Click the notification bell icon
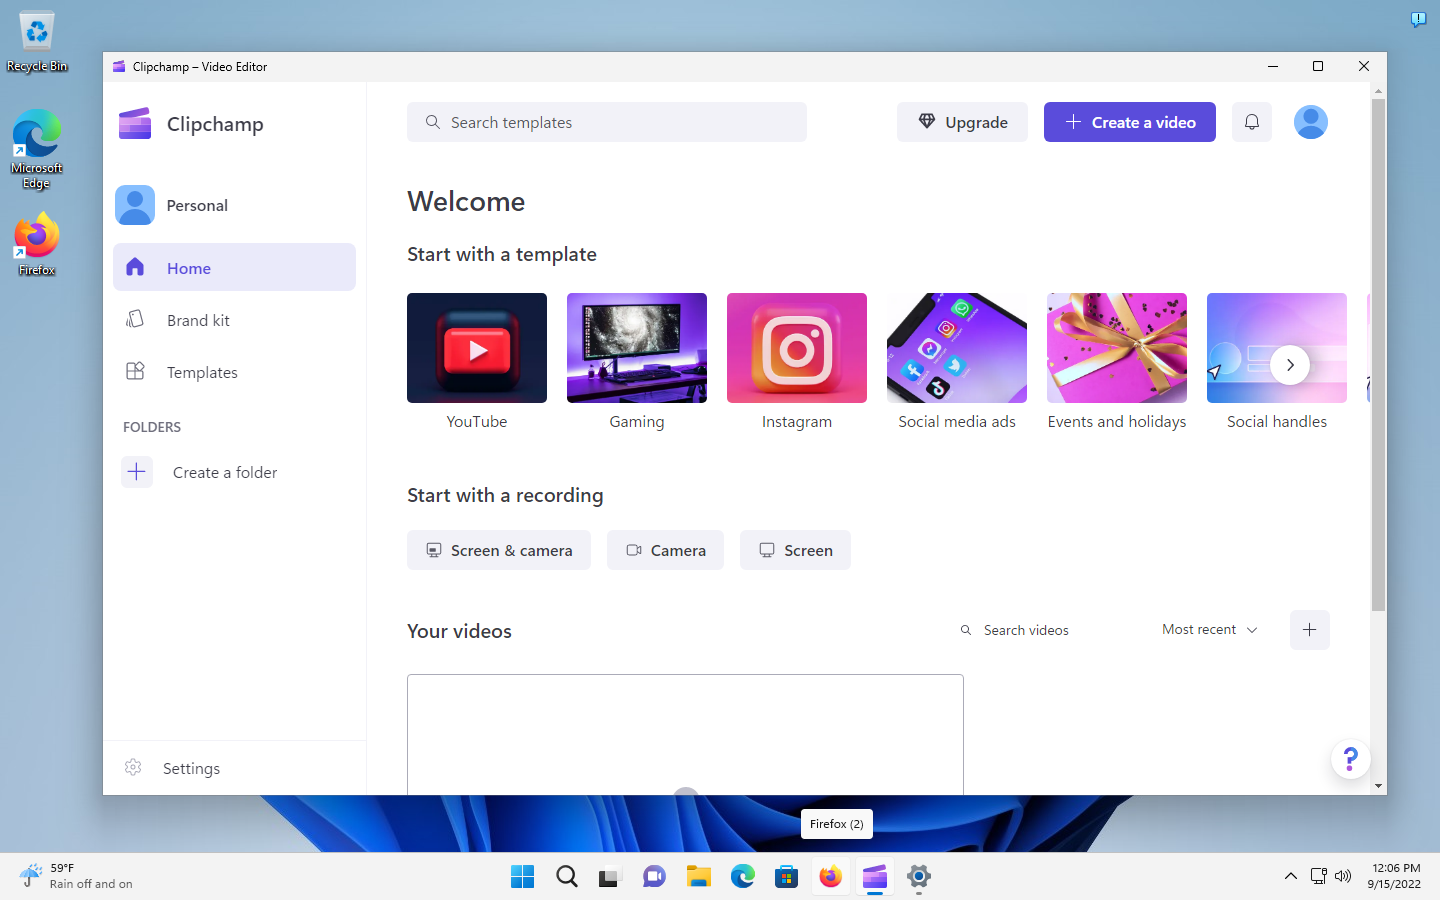 pyautogui.click(x=1251, y=121)
